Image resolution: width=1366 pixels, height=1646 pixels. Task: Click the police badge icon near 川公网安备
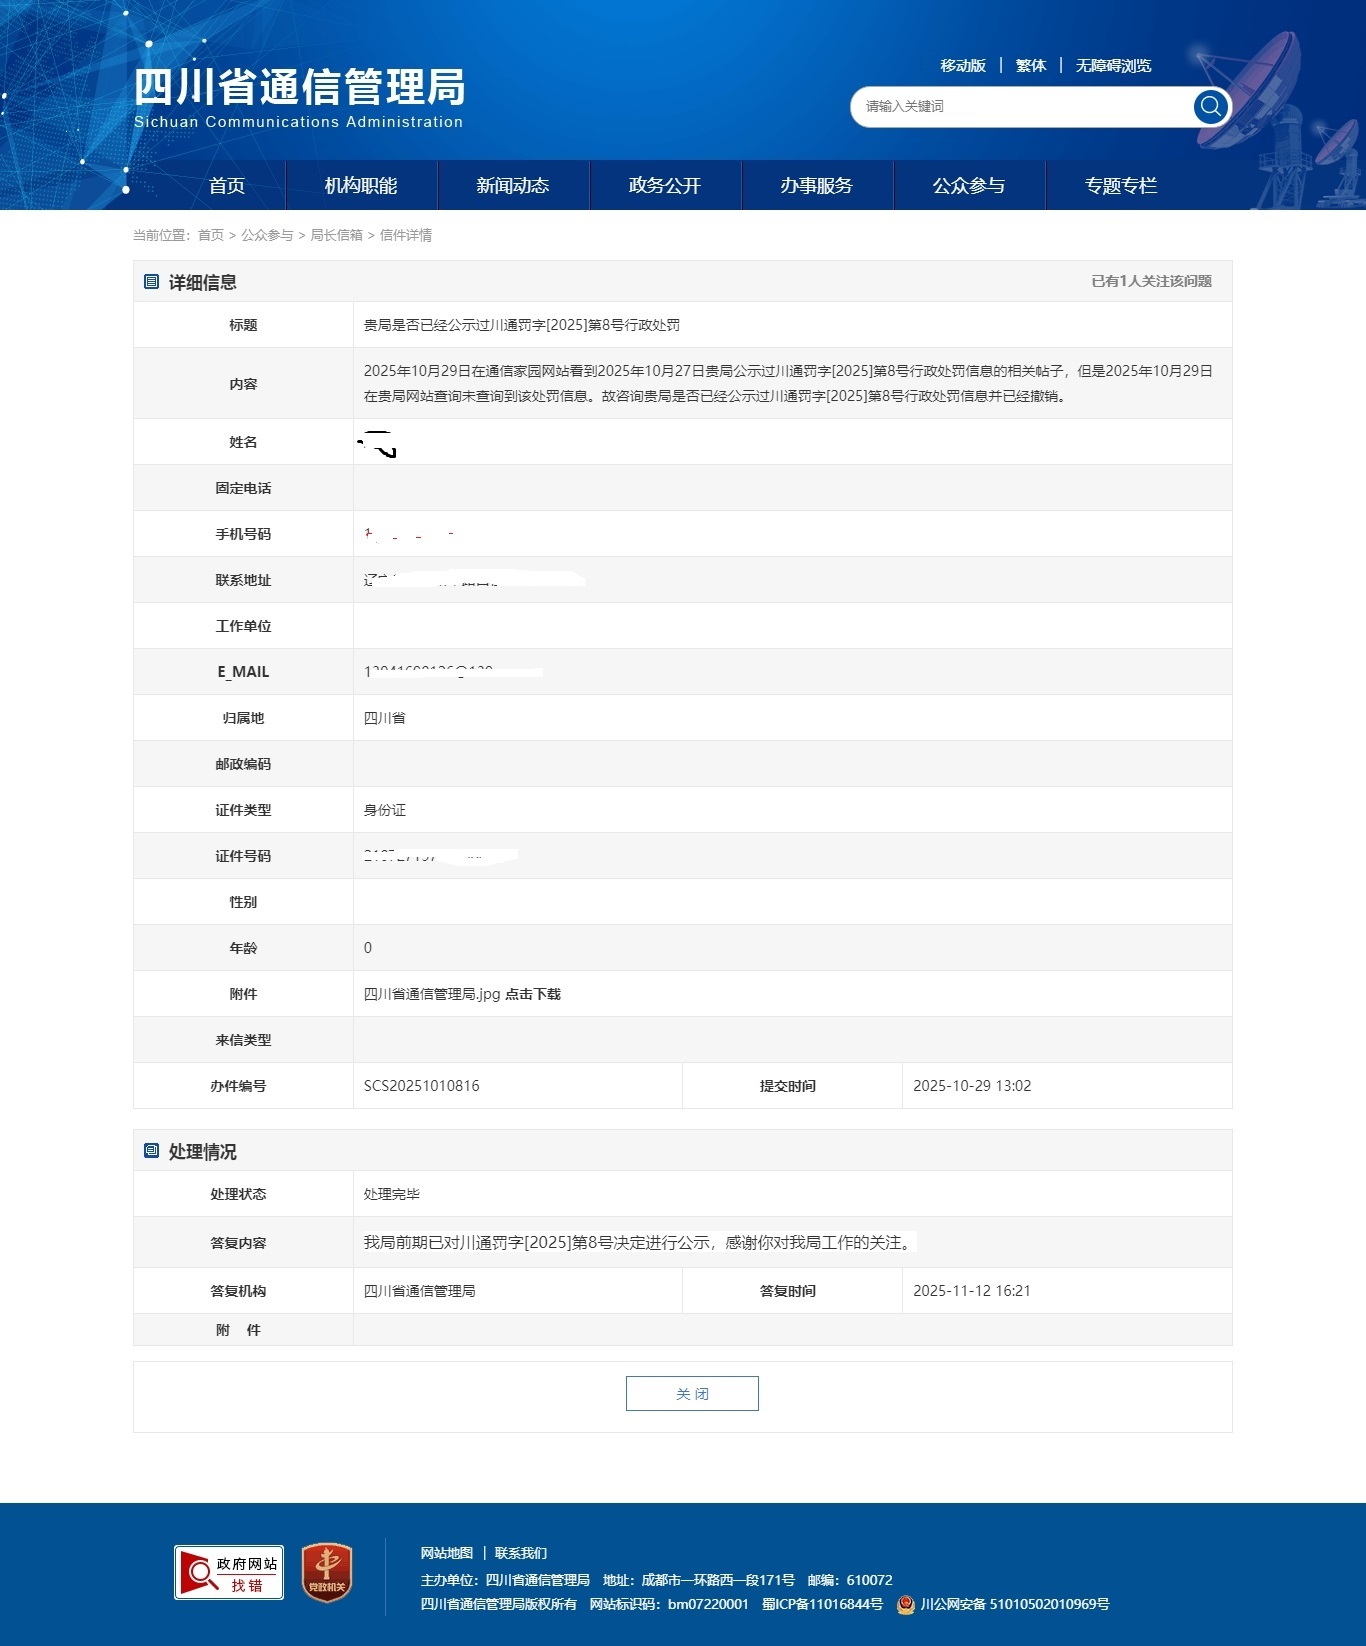[906, 1605]
